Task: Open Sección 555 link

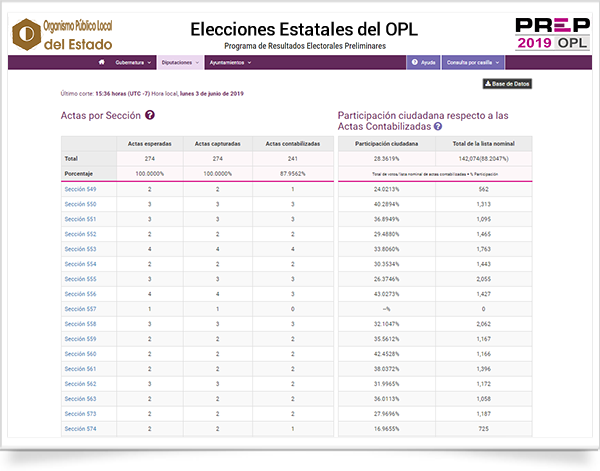Action: pos(80,279)
